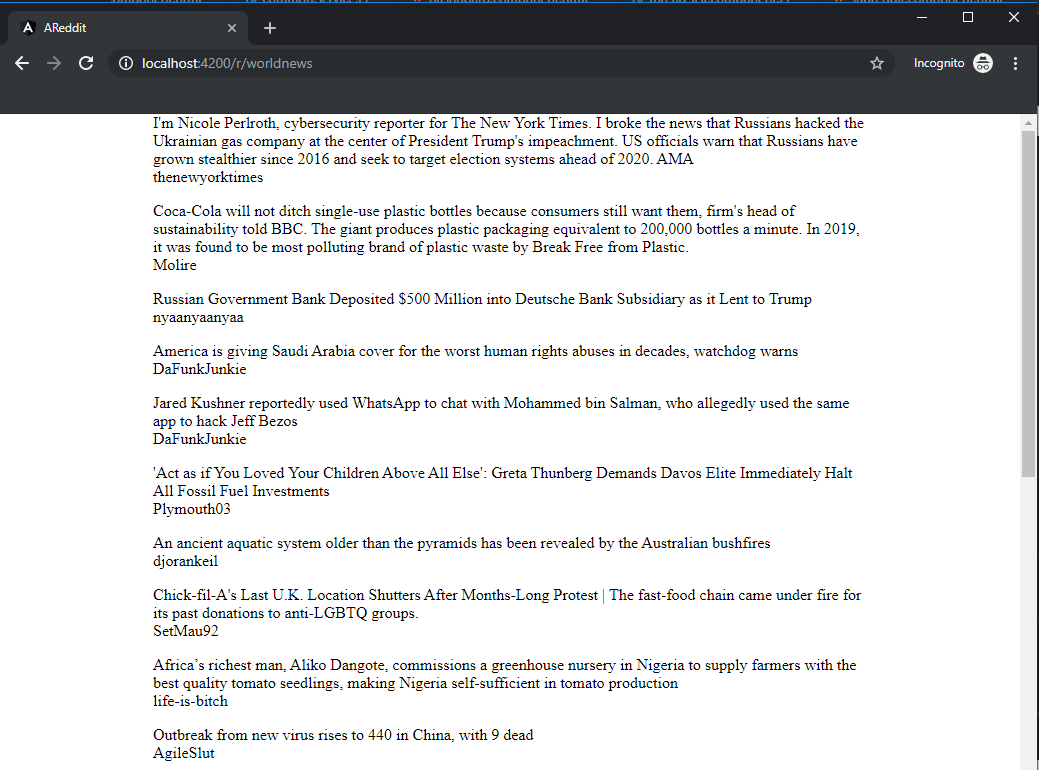Screen dimensions: 1039x770
Task: Click the America is giving Saudi Arabia cover post
Action: pyautogui.click(x=476, y=351)
